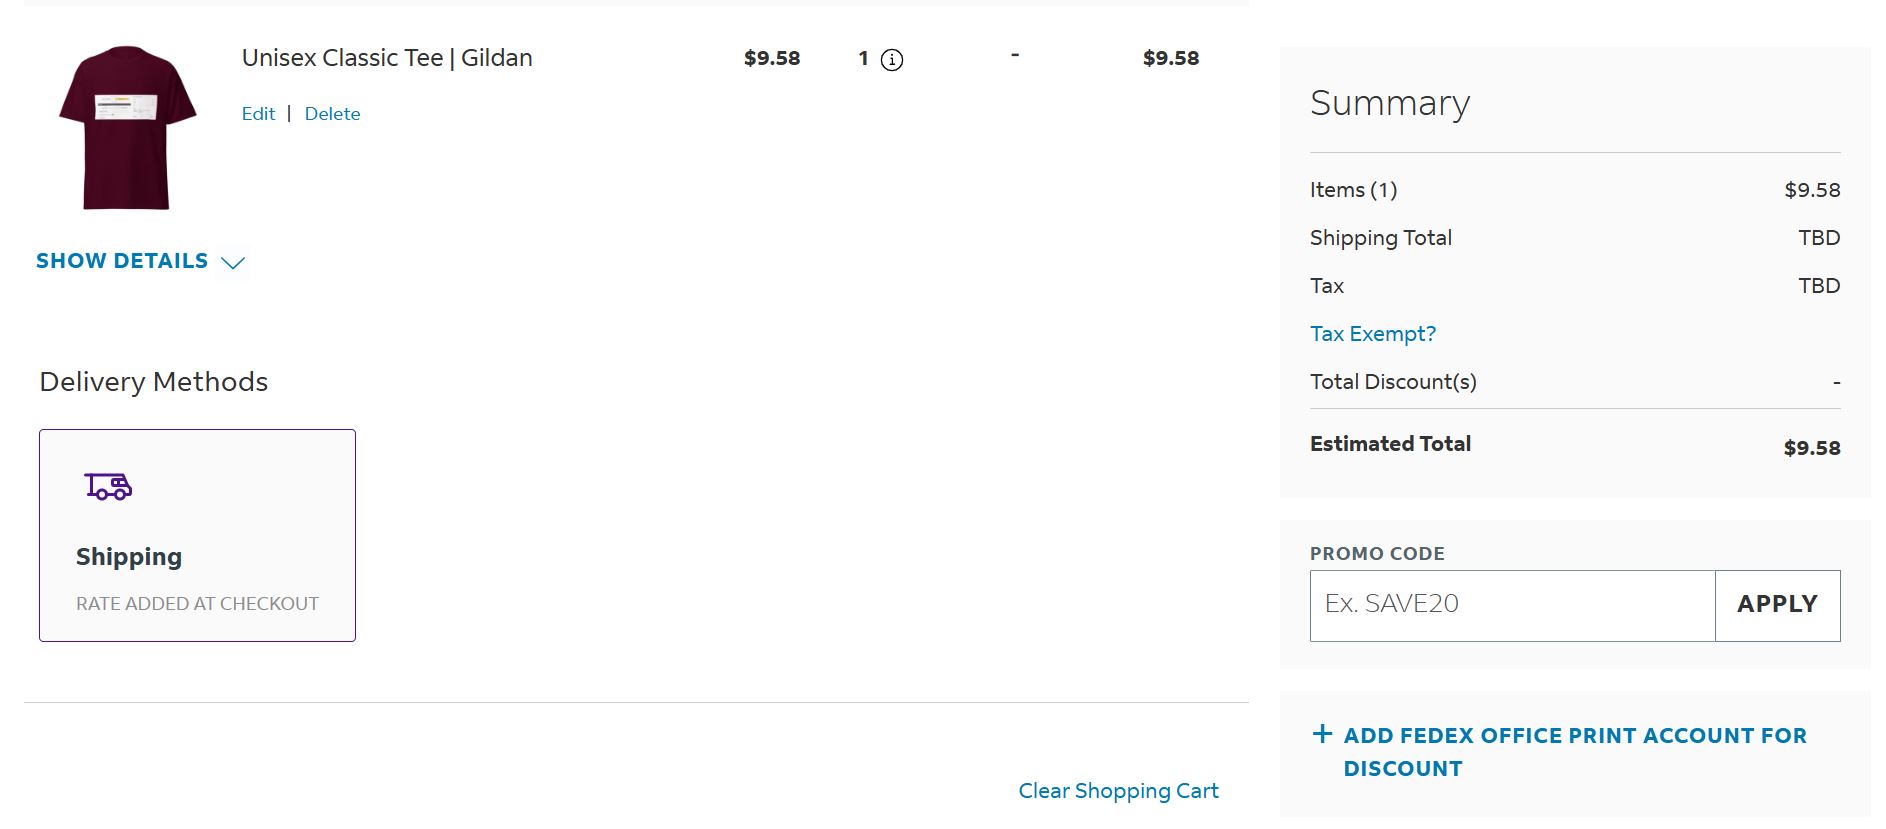Clear the shopping cart
Image resolution: width=1886 pixels, height=829 pixels.
click(1117, 790)
